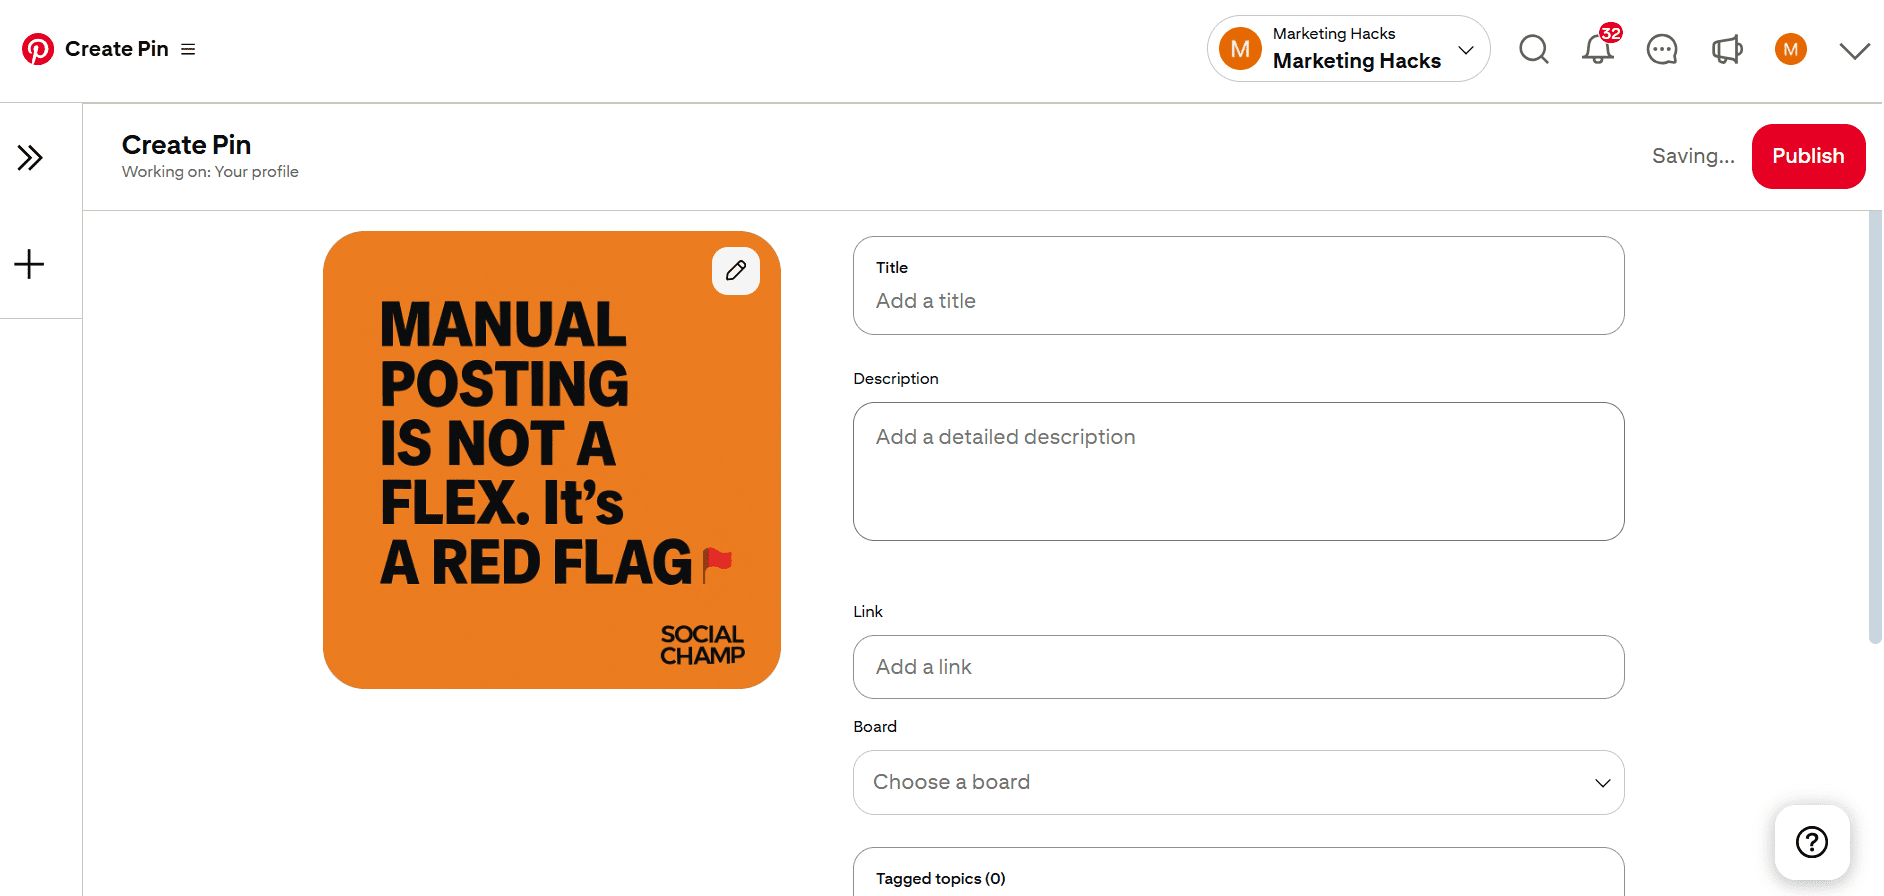Click the orange pin image thumbnail

pos(551,460)
